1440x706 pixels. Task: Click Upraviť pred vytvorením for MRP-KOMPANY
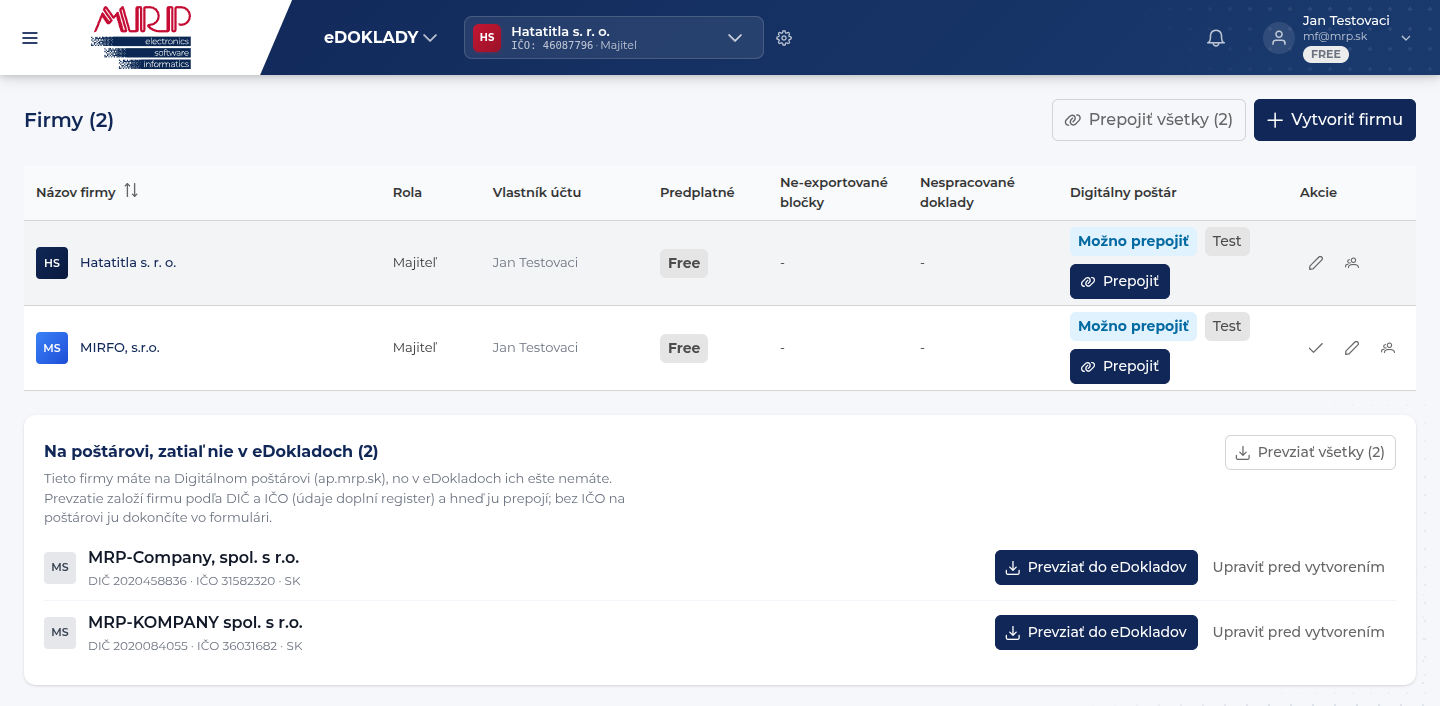1298,632
